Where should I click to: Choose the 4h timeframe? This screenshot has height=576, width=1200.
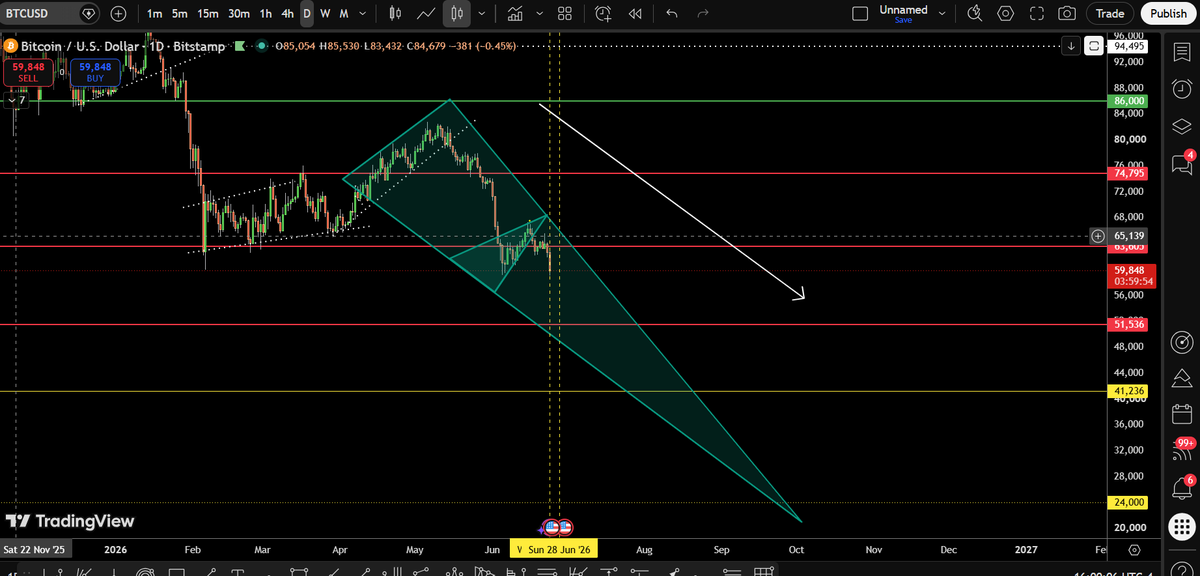[287, 14]
